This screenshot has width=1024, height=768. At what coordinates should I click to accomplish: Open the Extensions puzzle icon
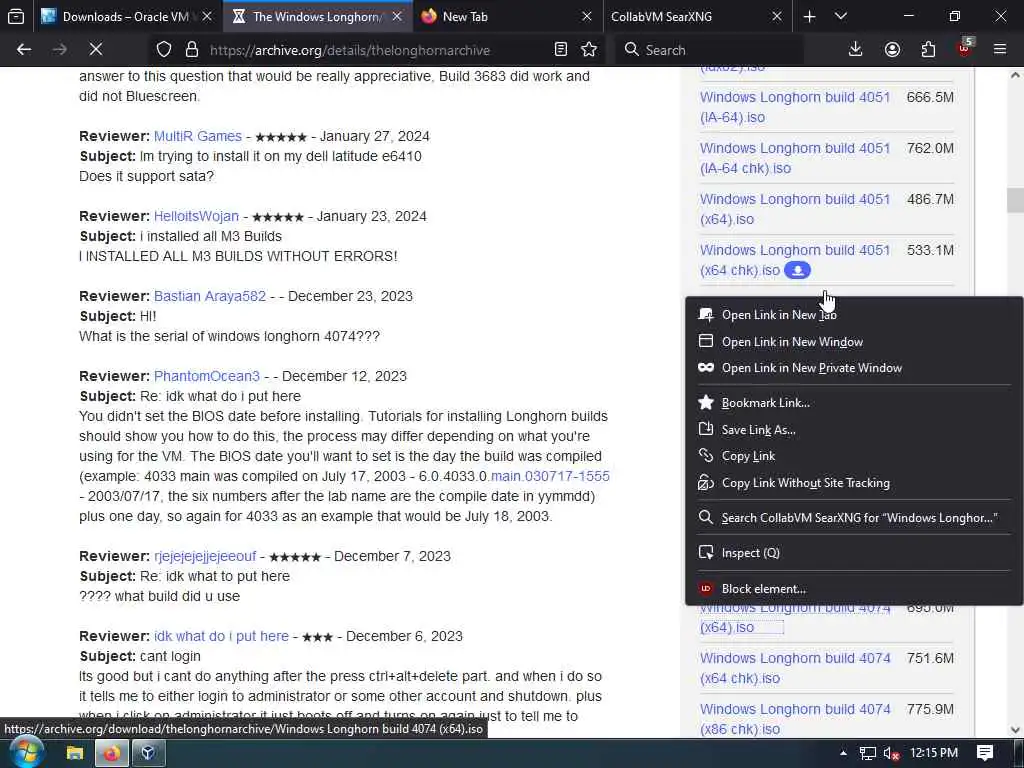coord(928,50)
